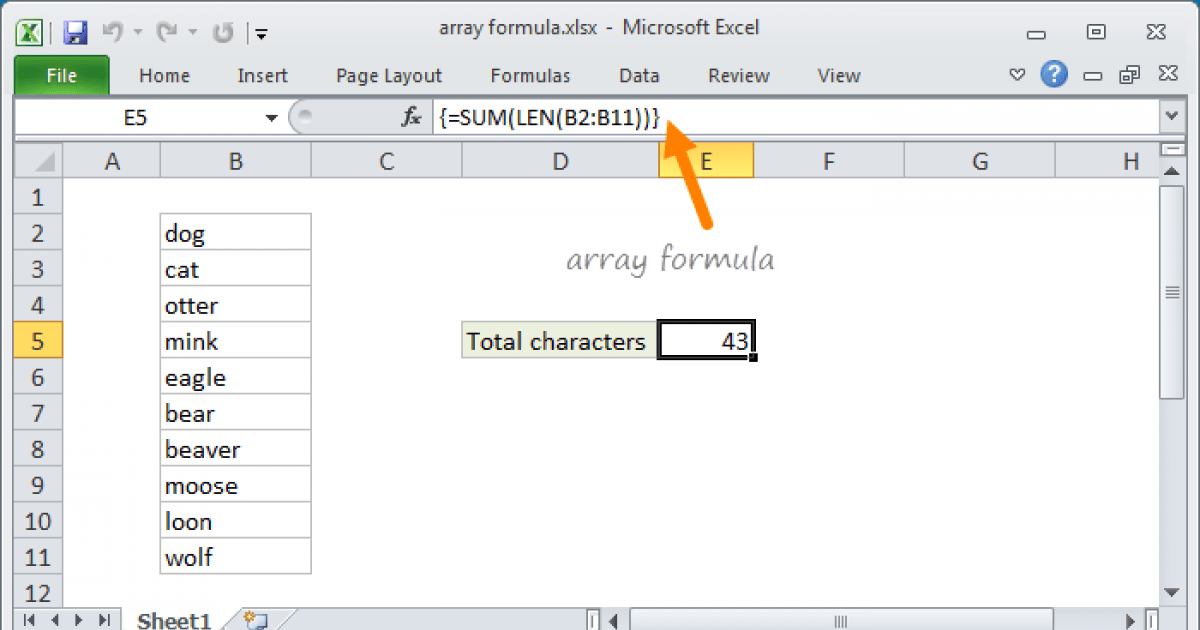Viewport: 1200px width, 630px height.
Task: Click the Data ribbon tab
Action: (639, 75)
